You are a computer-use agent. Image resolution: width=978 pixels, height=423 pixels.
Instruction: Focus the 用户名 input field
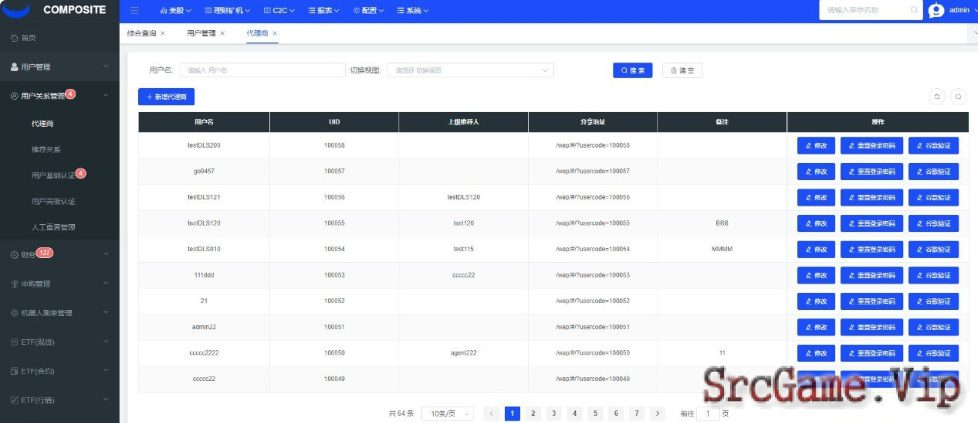pyautogui.click(x=263, y=70)
